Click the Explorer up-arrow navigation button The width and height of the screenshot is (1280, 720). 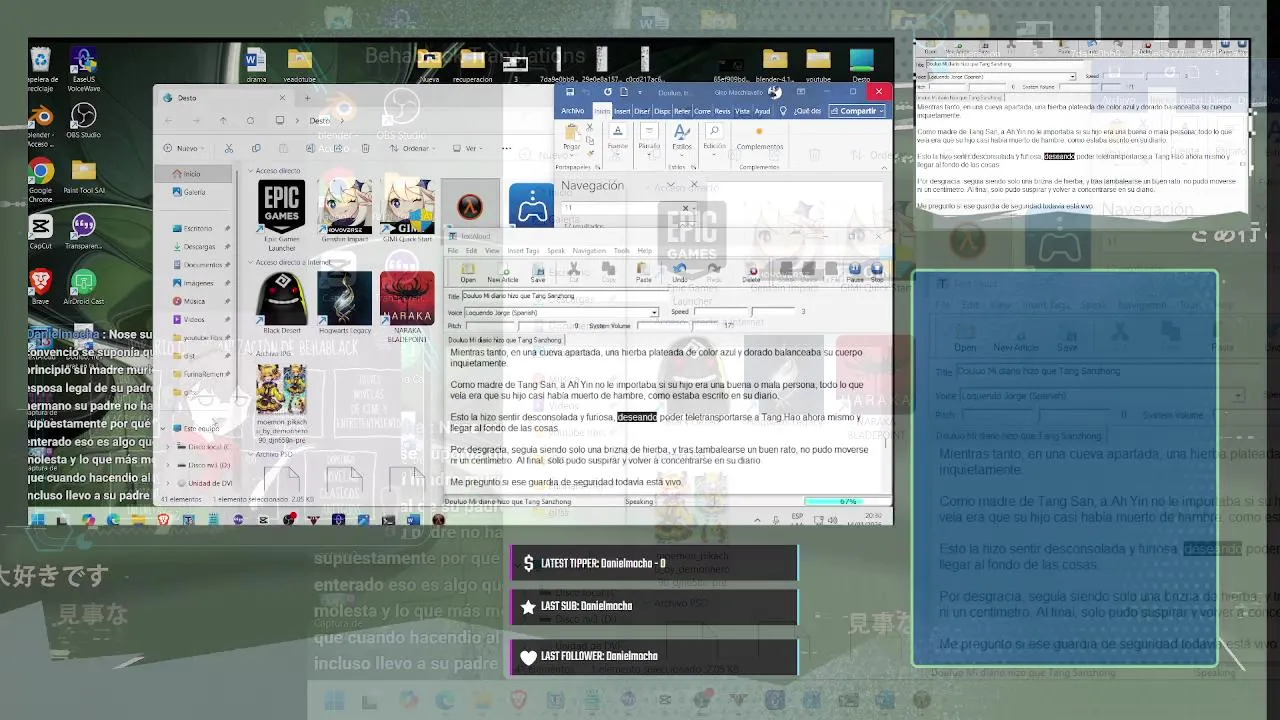[x=223, y=120]
